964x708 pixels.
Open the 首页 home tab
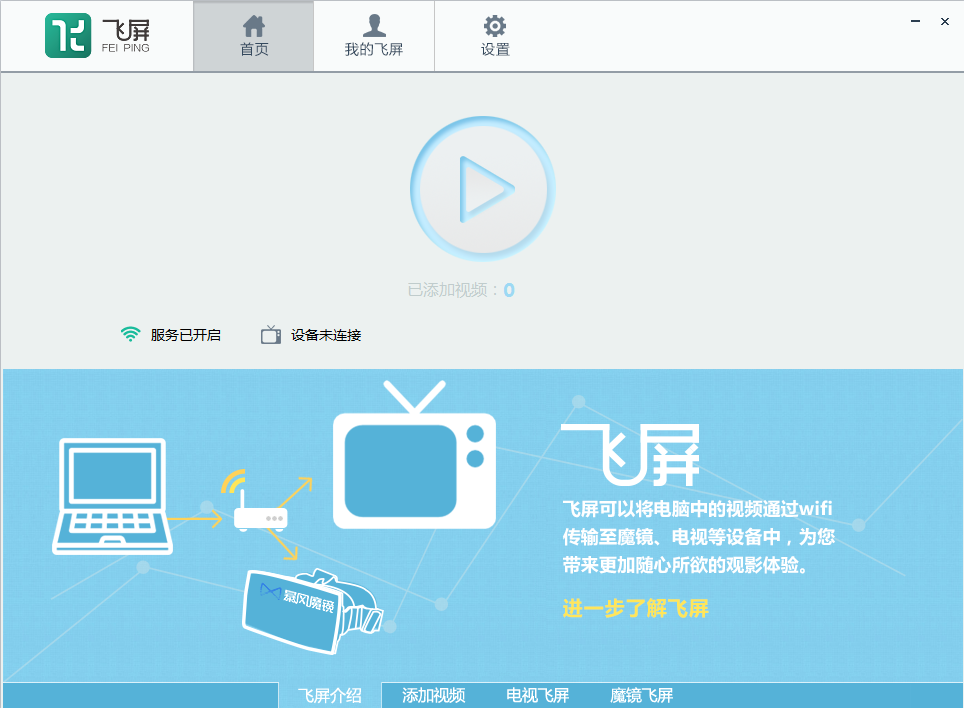254,36
